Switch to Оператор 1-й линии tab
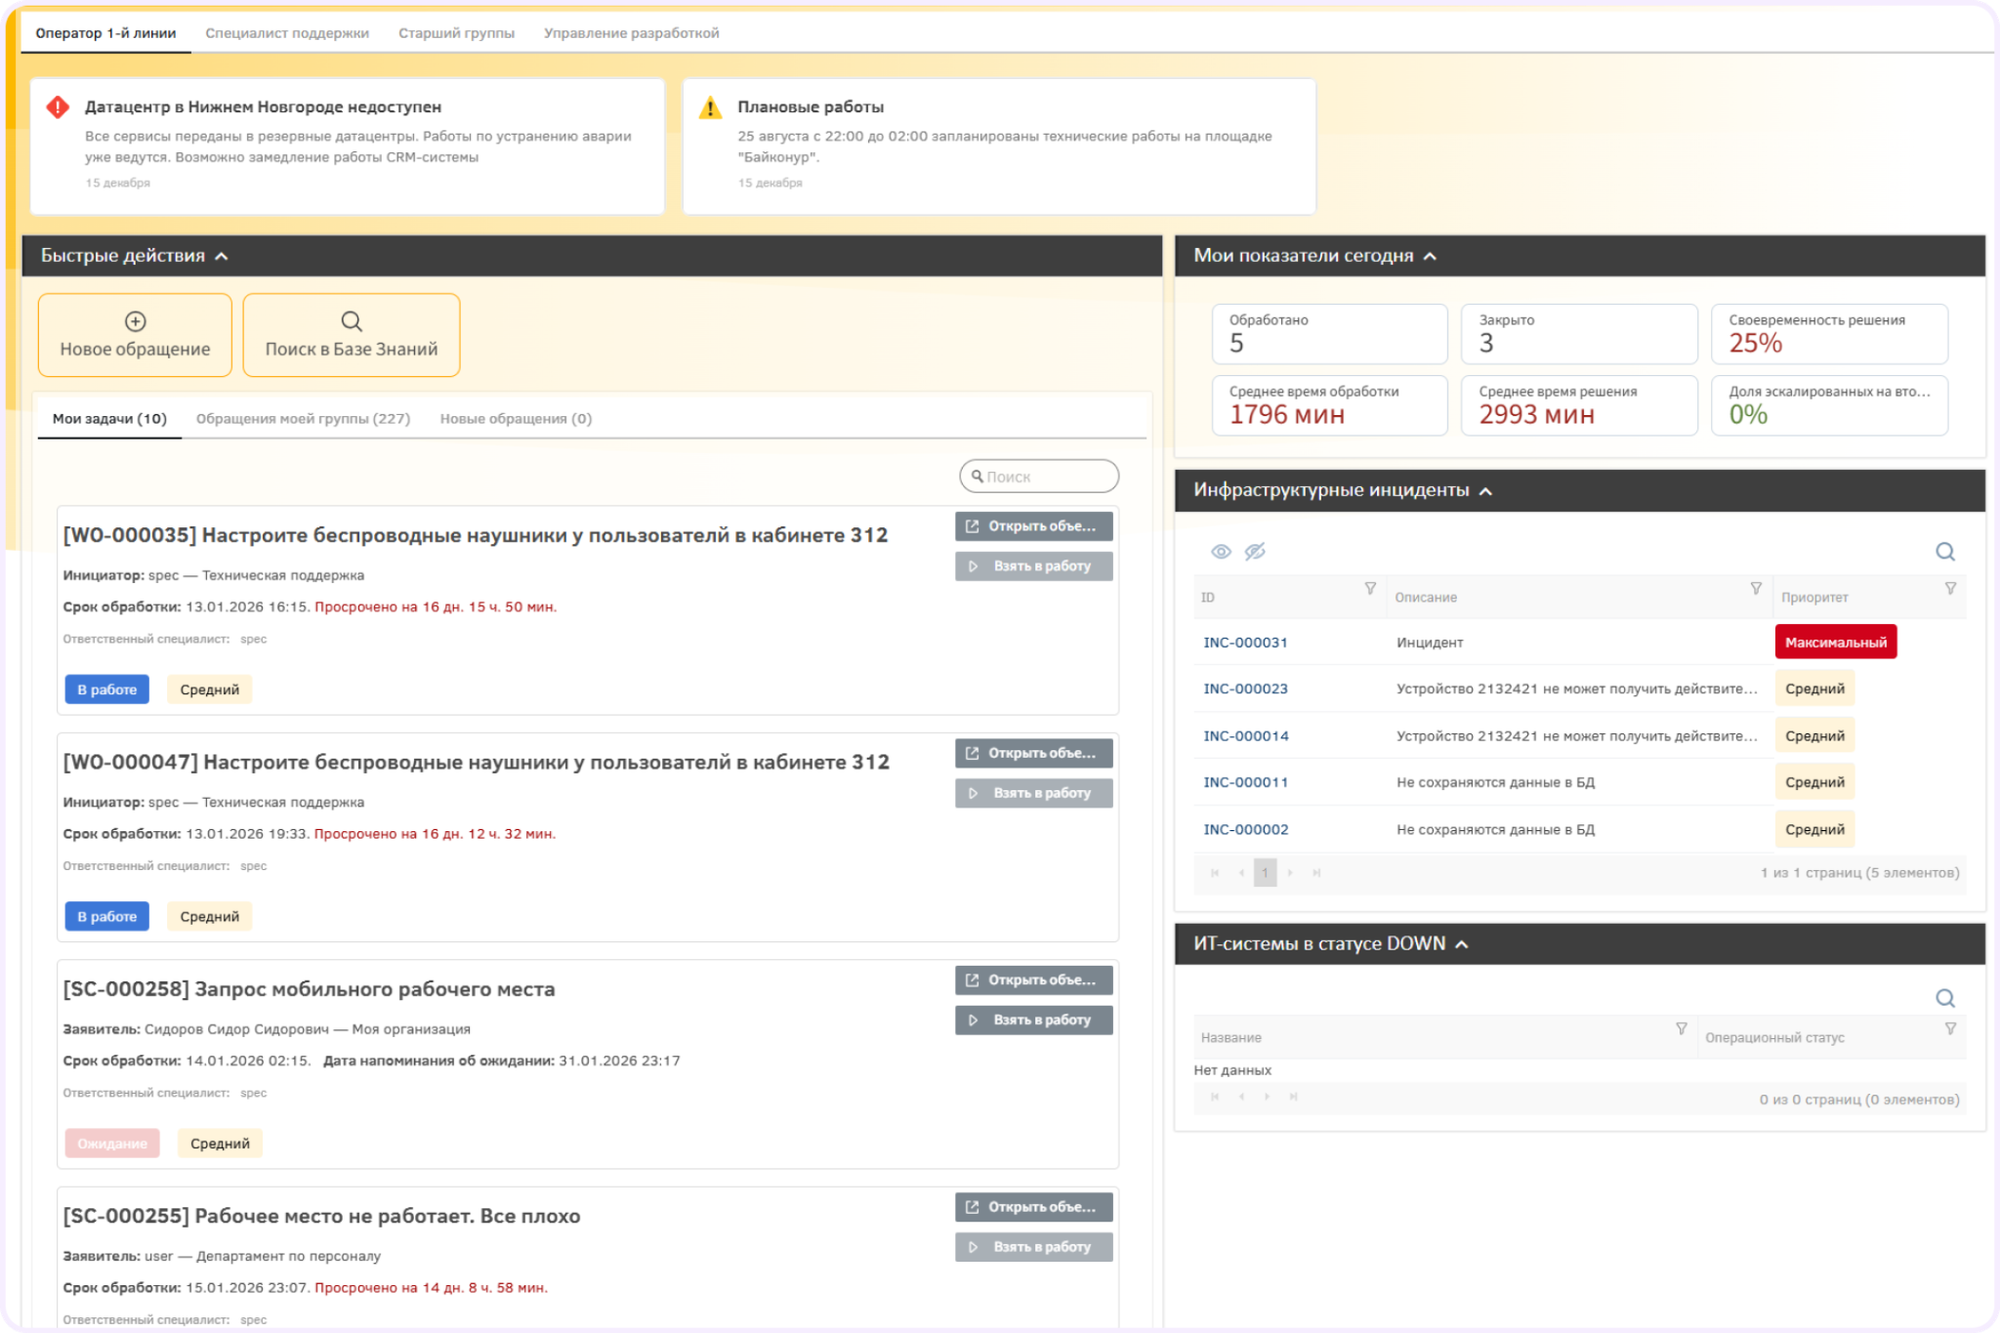 click(x=106, y=33)
